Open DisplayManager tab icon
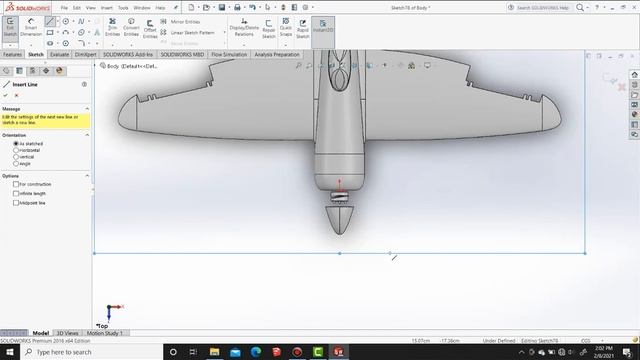The width and height of the screenshot is (640, 360). click(59, 71)
